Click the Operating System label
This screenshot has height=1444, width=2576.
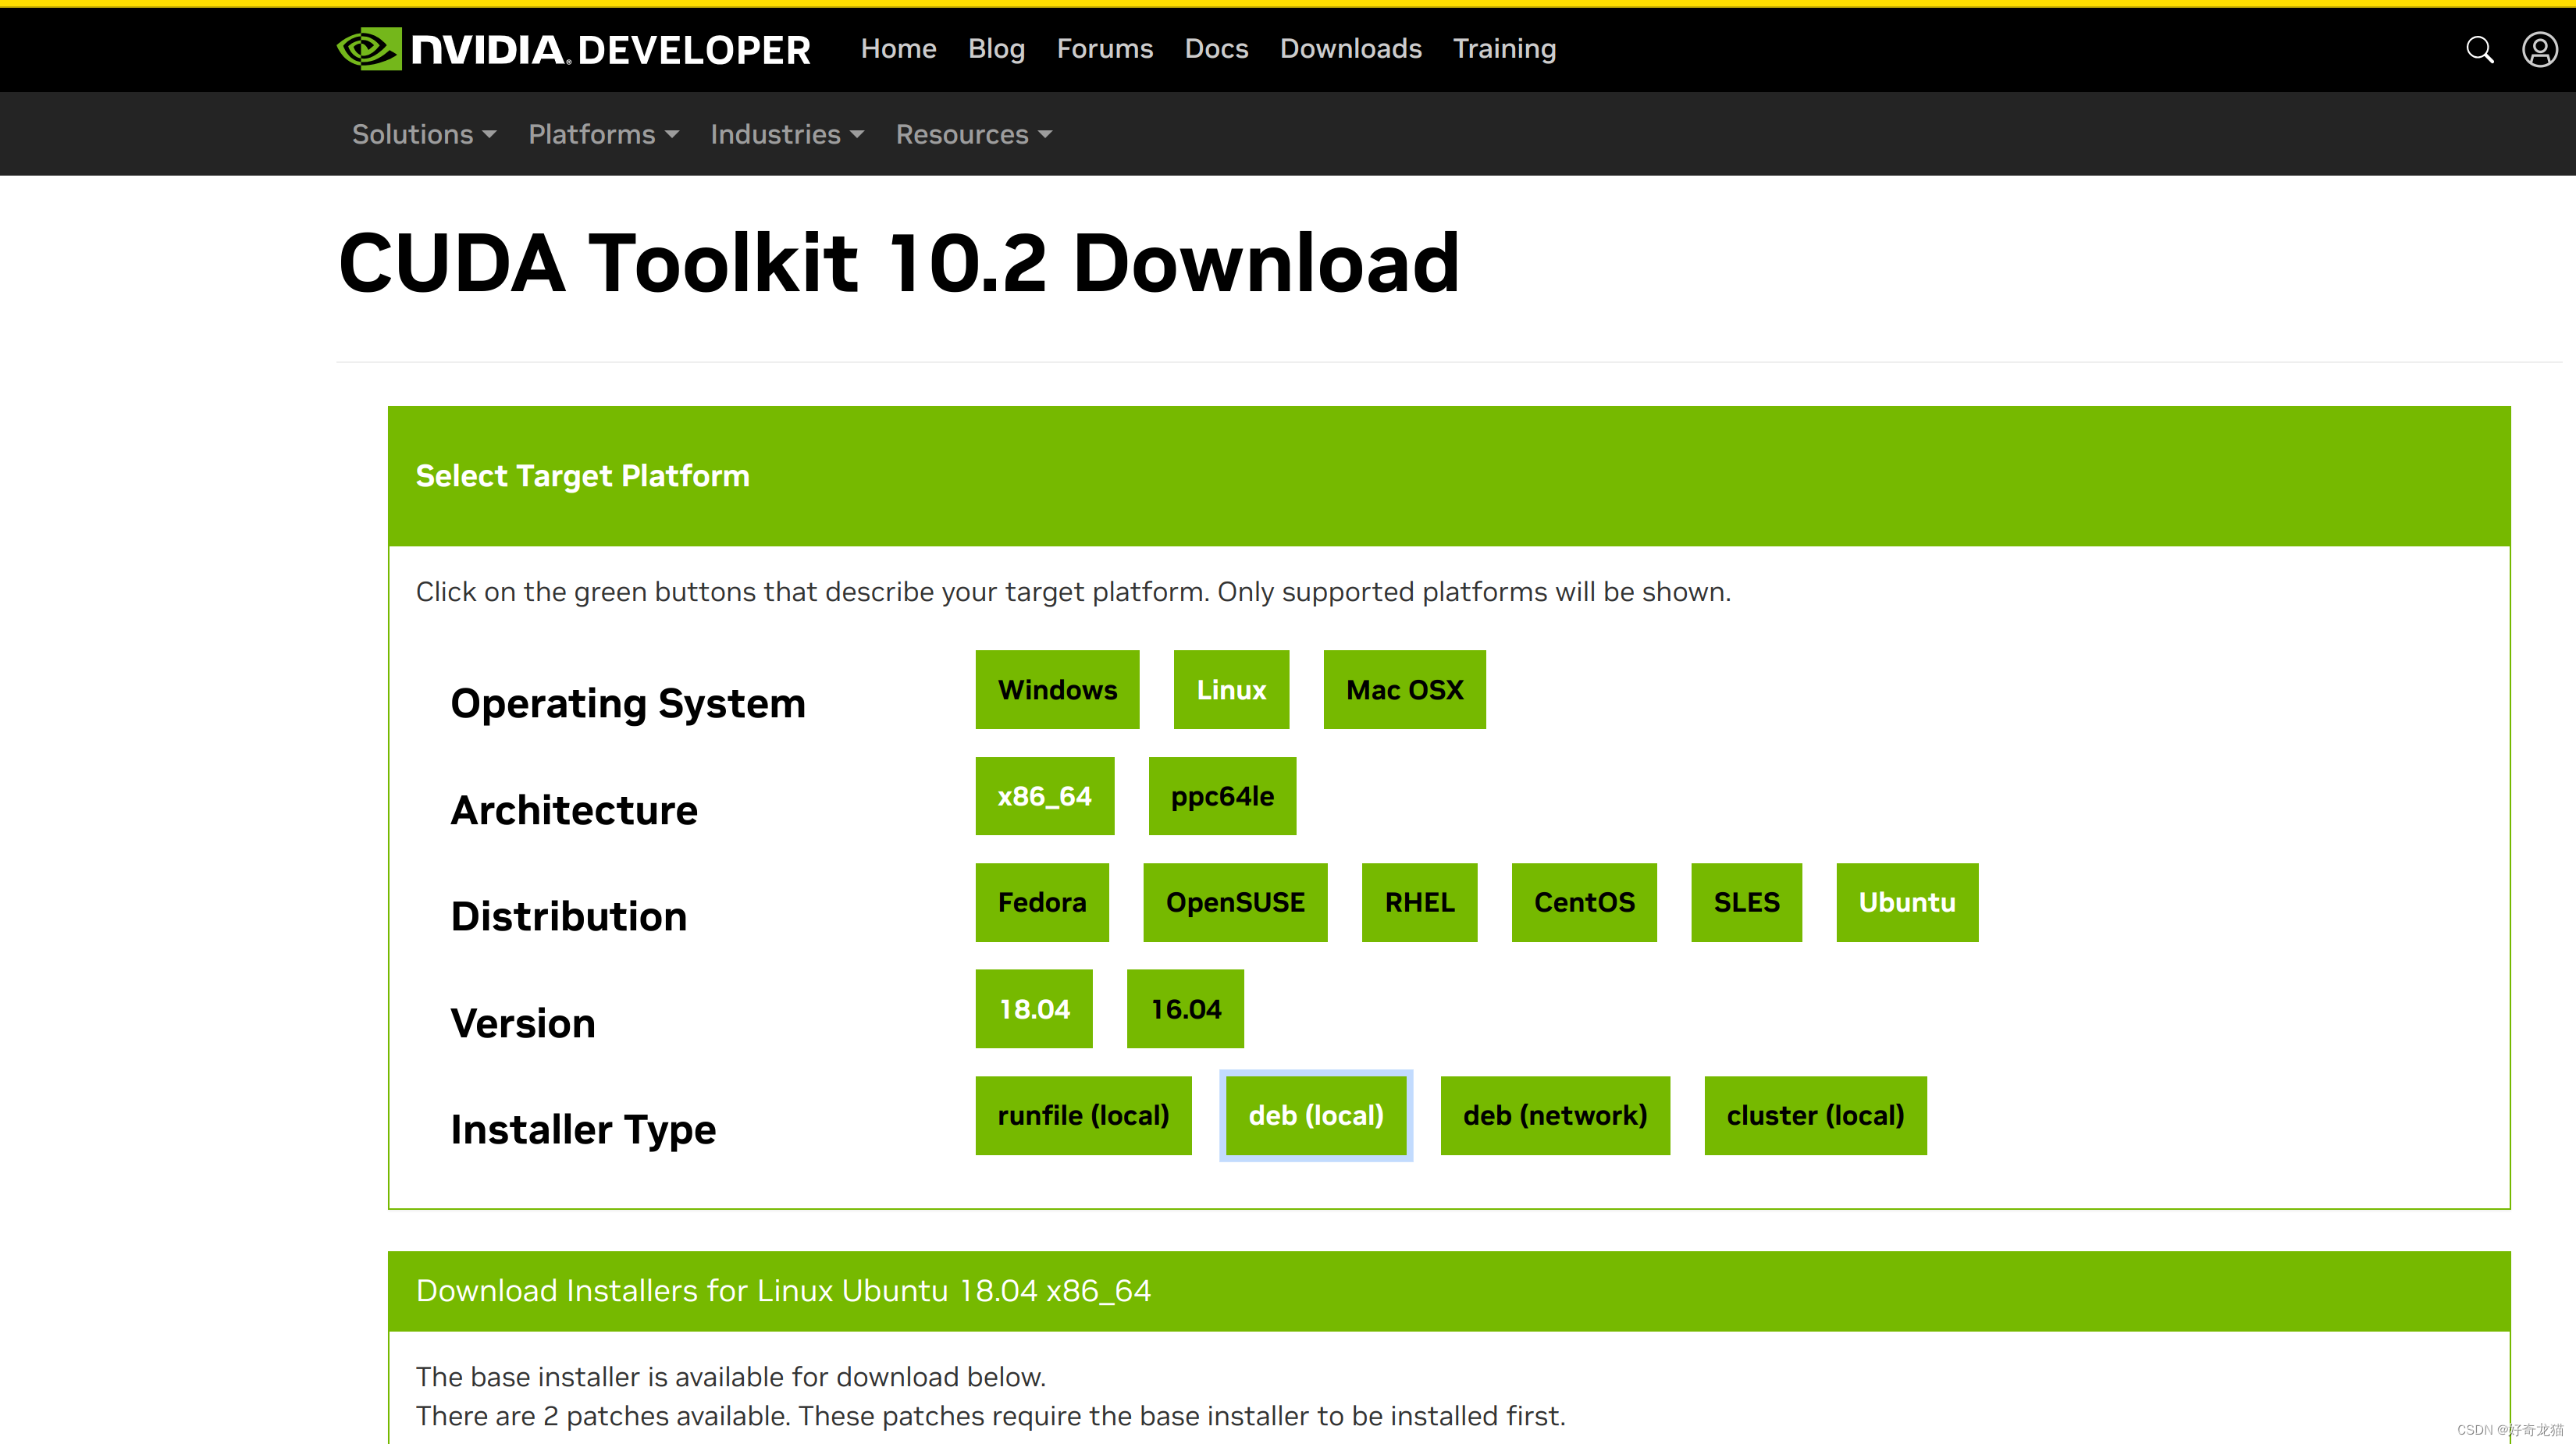pos(628,704)
